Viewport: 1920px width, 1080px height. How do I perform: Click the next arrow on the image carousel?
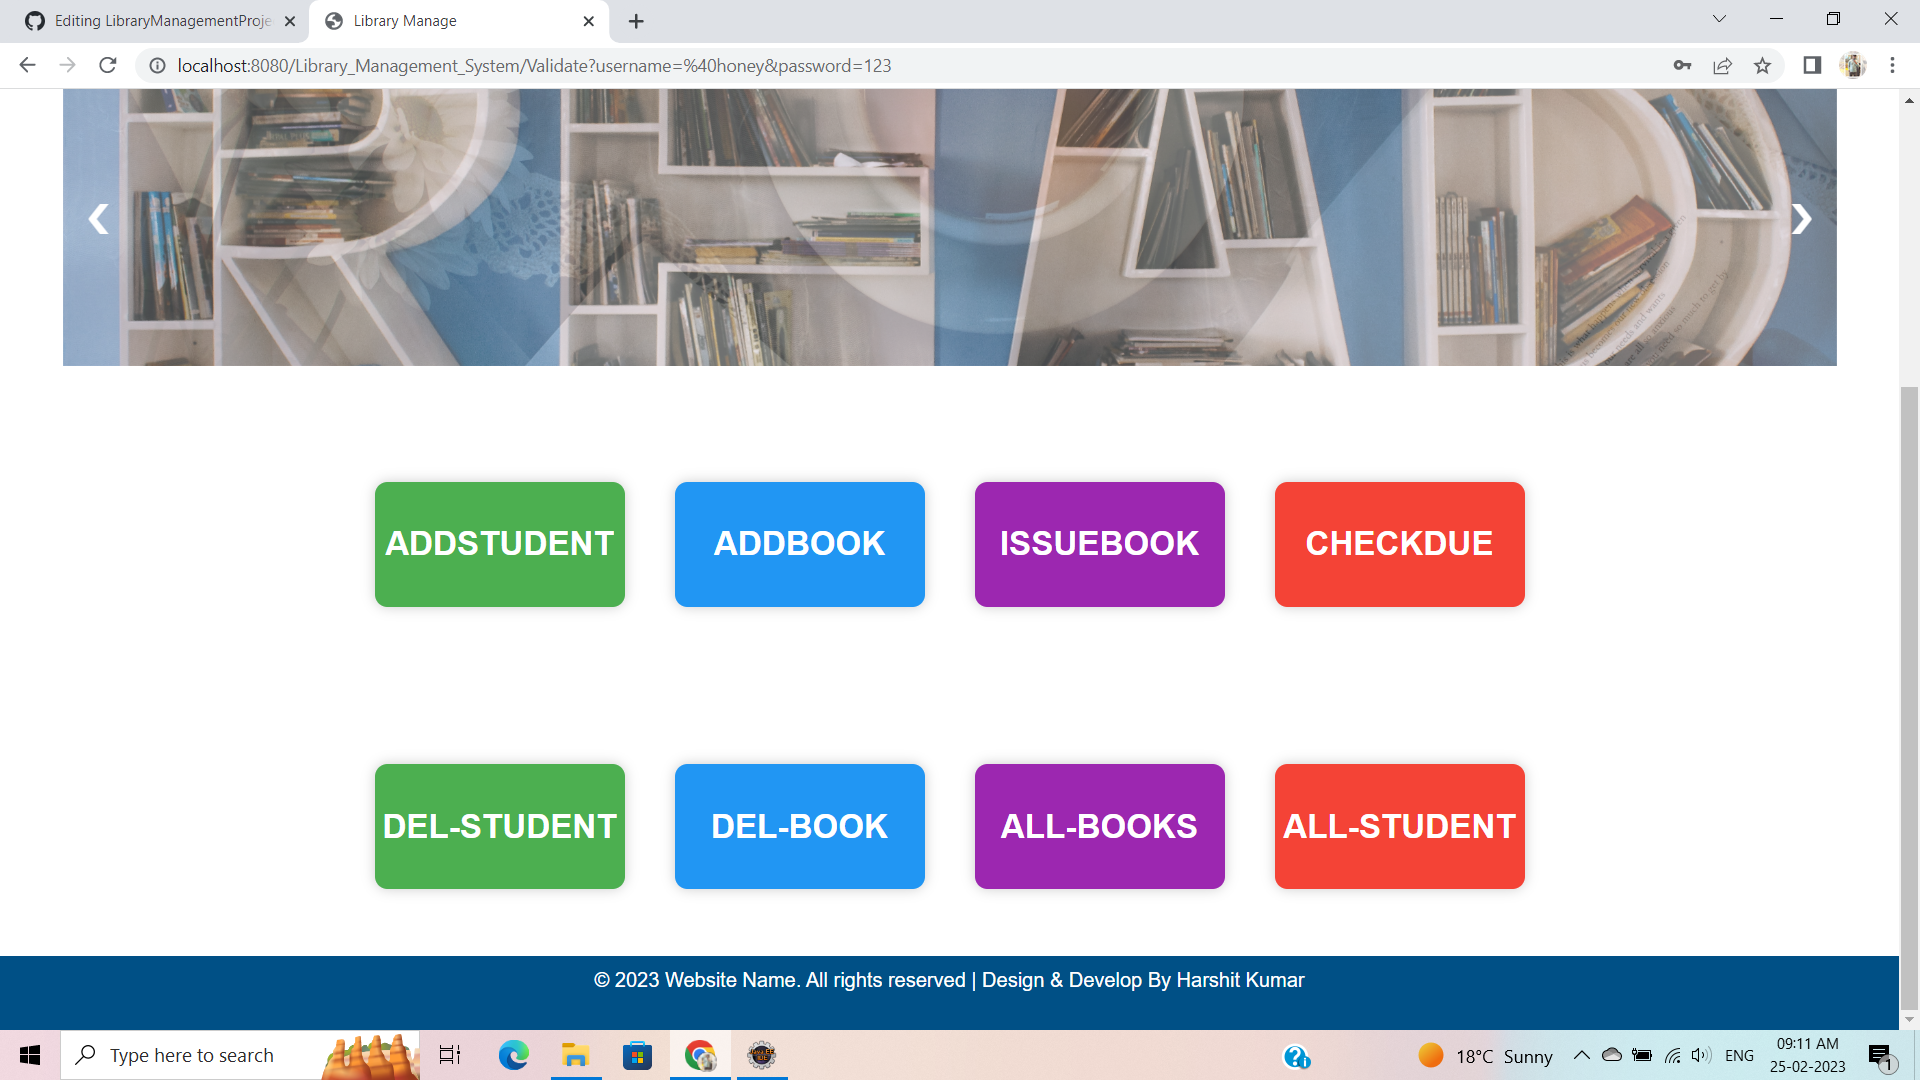pyautogui.click(x=1801, y=219)
